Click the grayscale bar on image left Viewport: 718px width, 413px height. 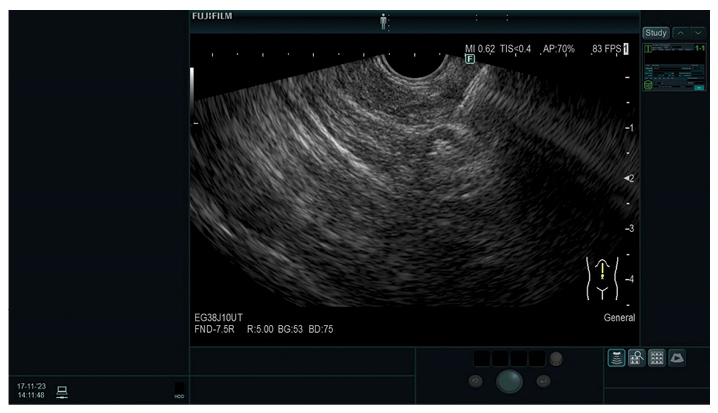(x=192, y=92)
